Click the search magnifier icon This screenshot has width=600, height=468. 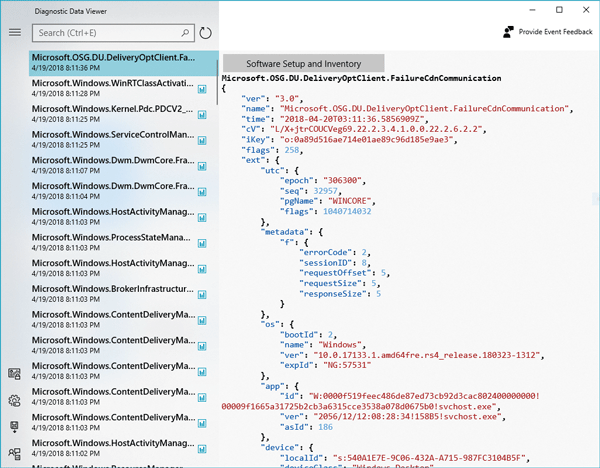coord(185,33)
